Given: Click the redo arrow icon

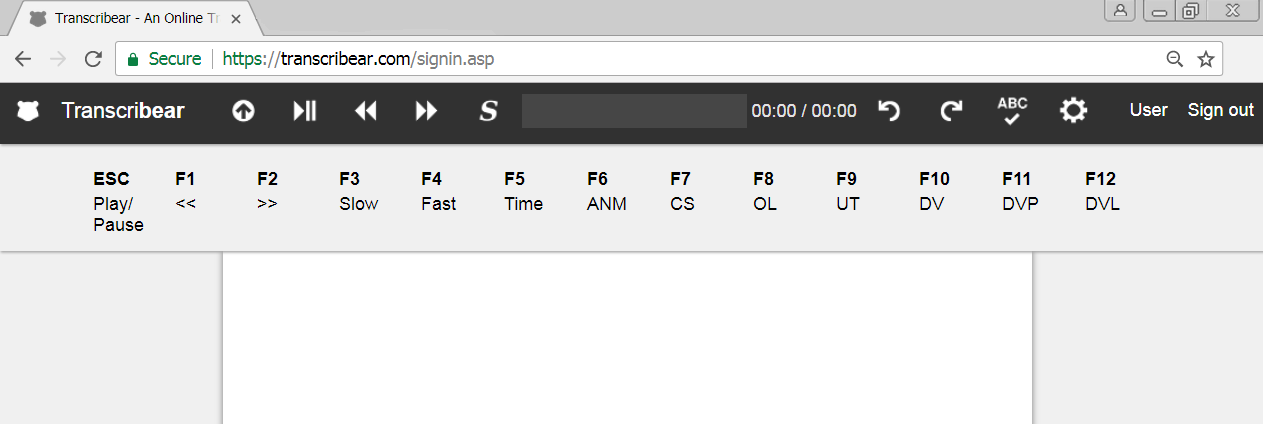Looking at the screenshot, I should click(x=951, y=111).
